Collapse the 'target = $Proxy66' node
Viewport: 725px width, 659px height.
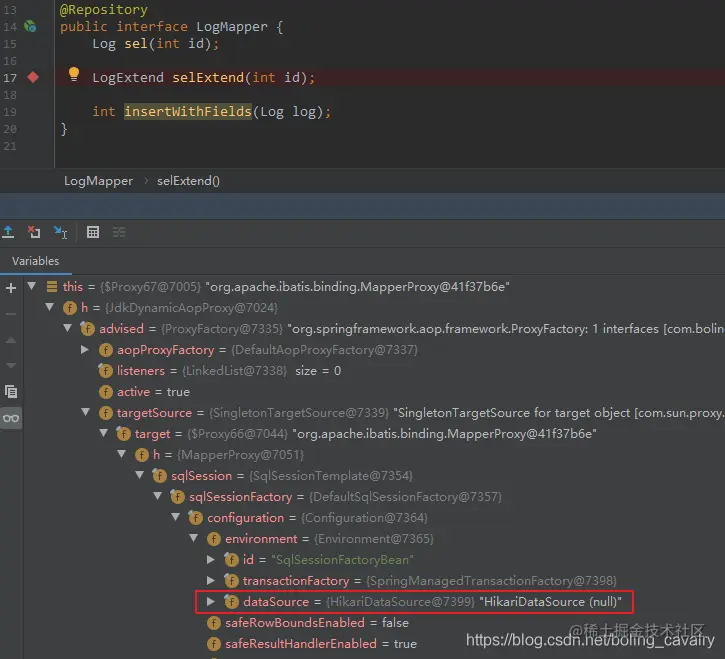104,433
